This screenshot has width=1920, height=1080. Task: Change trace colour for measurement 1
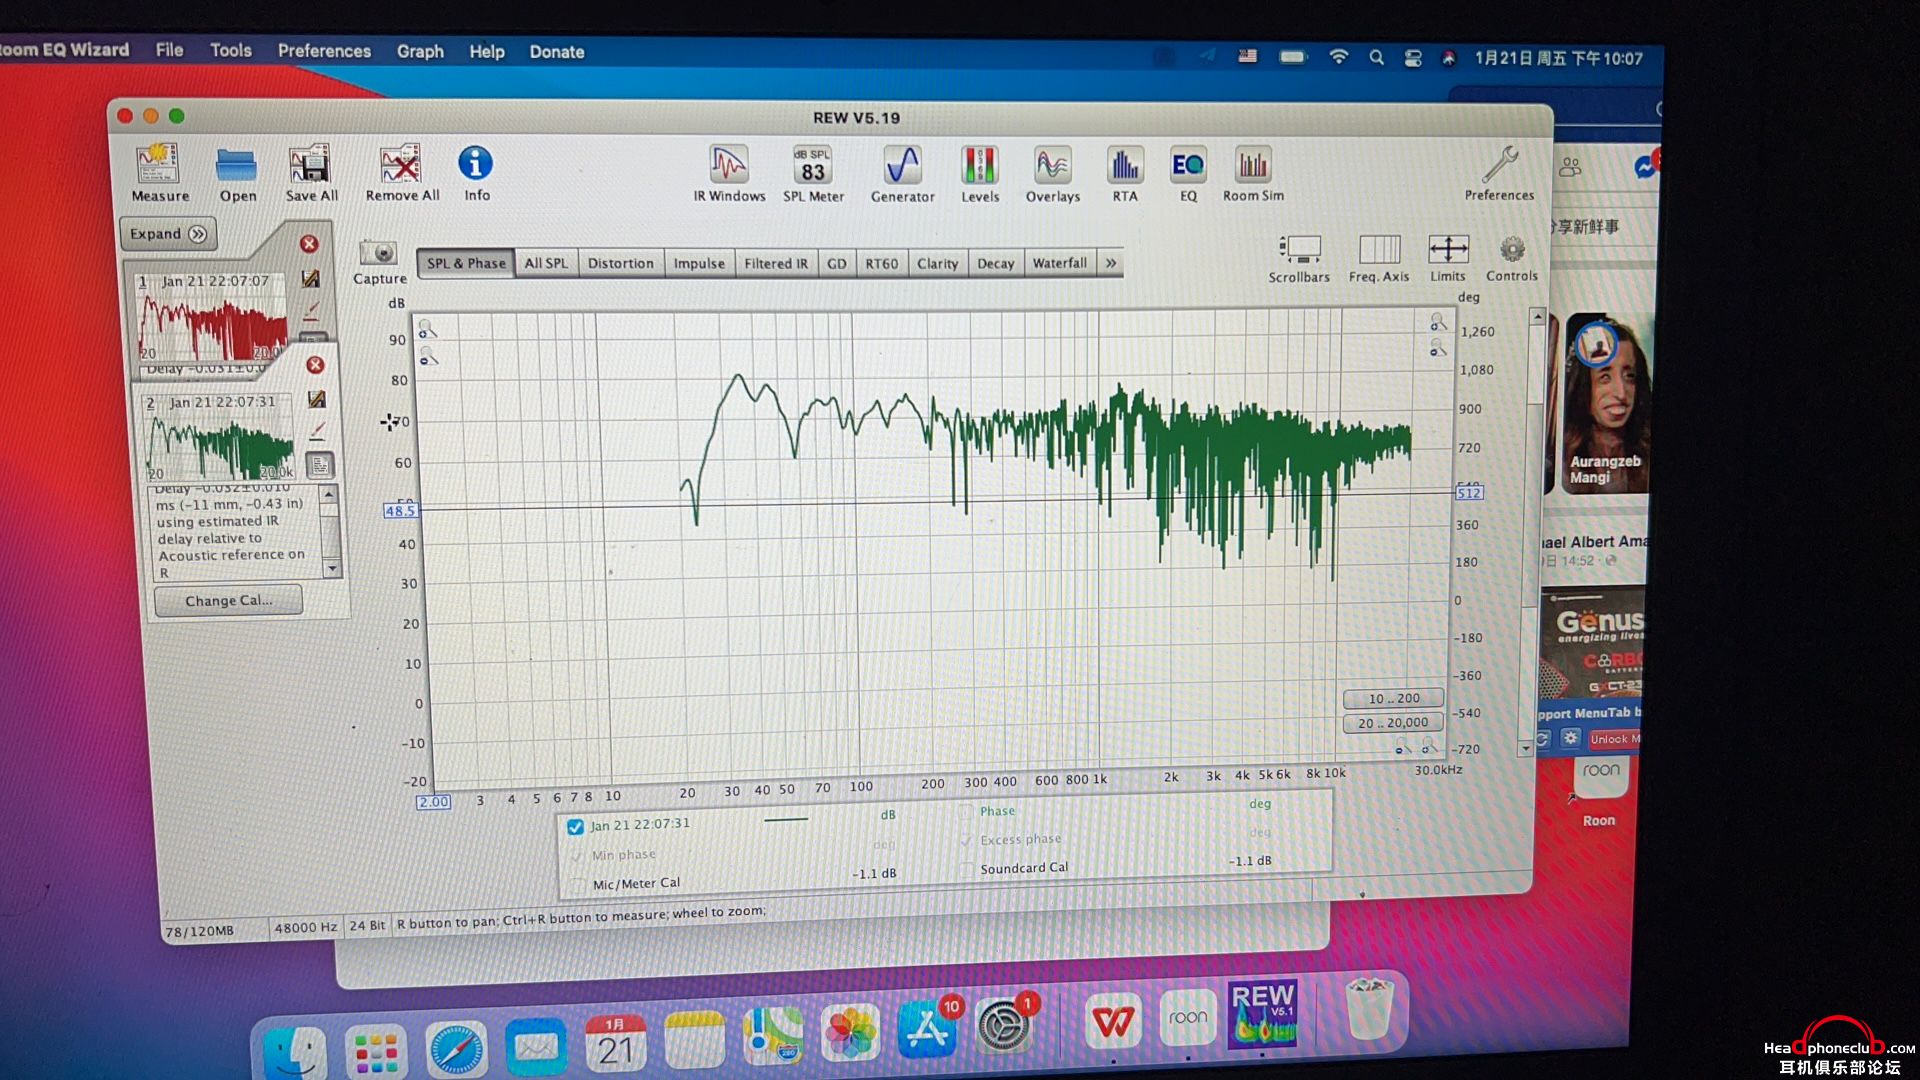point(312,311)
